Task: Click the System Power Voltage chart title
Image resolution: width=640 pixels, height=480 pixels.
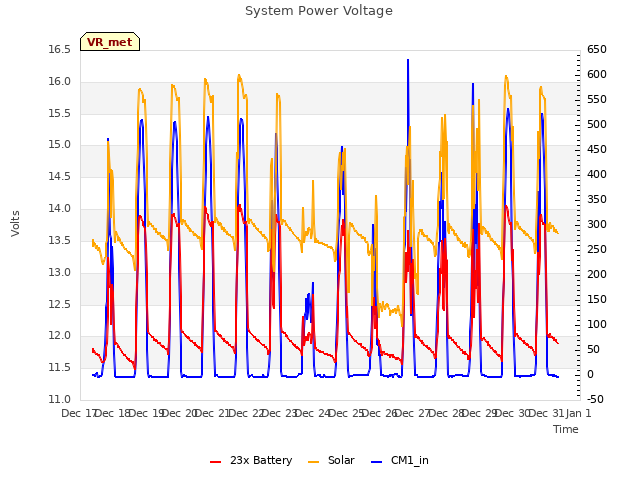Action: (319, 11)
